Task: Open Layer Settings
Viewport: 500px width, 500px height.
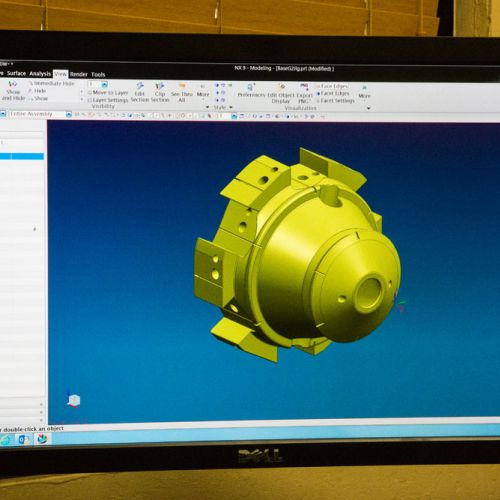Action: tap(108, 100)
